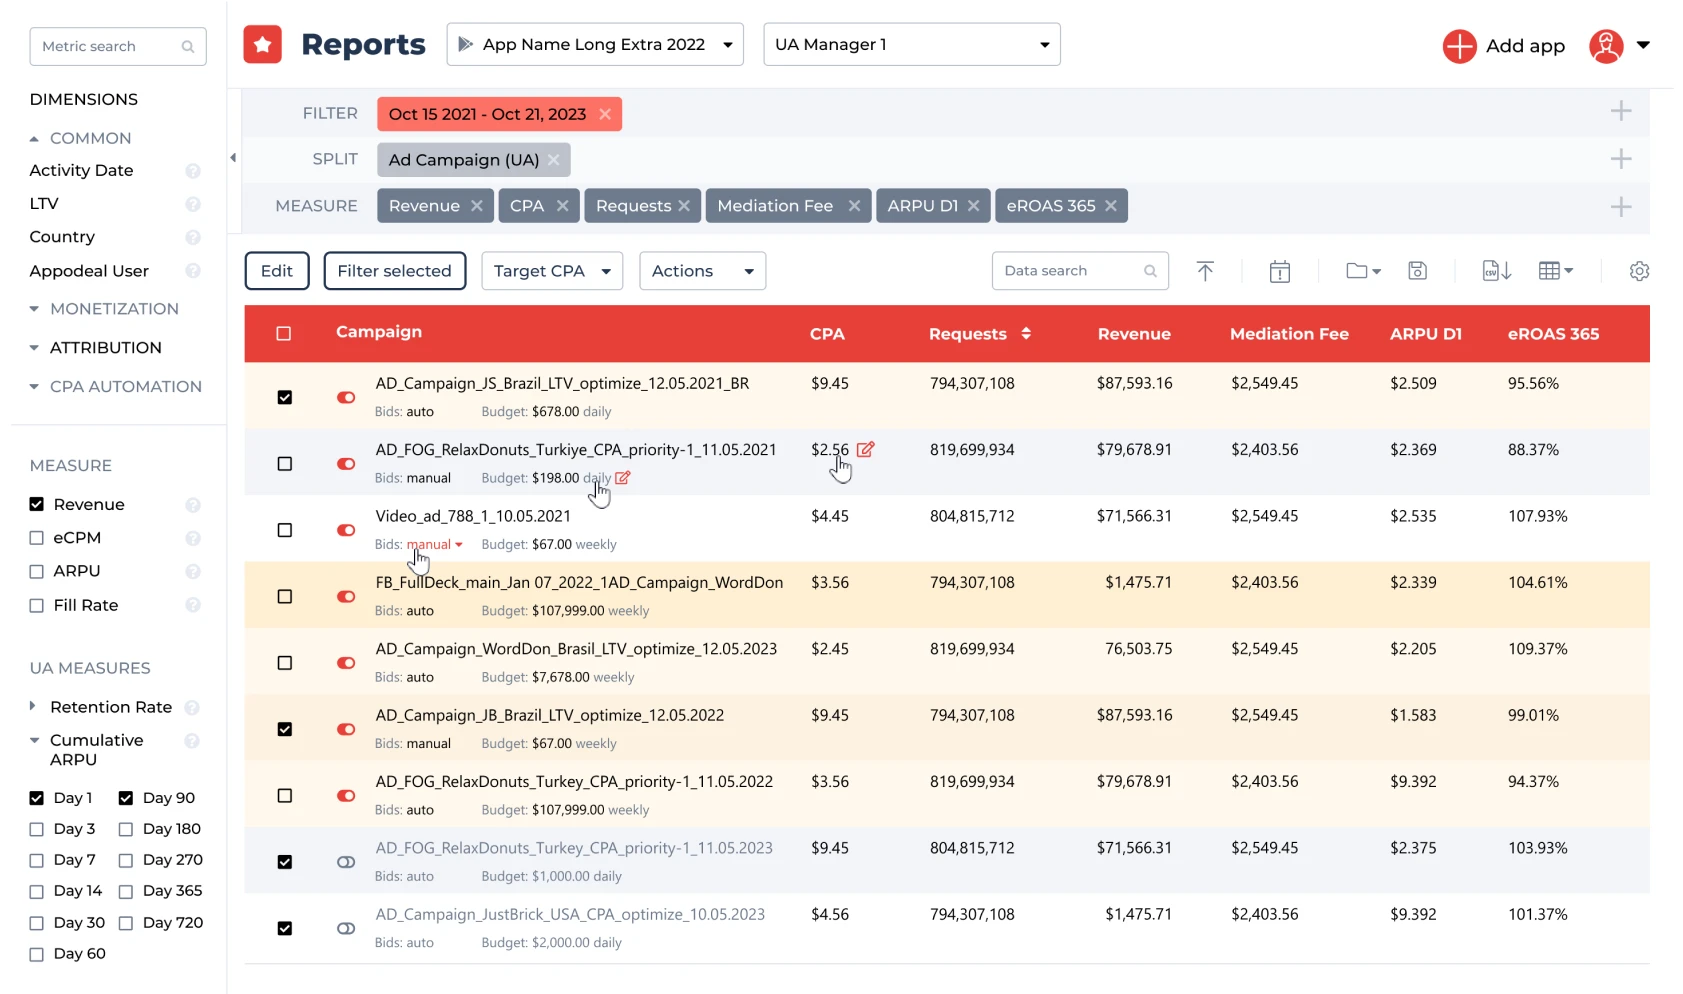Viewport: 1683px width, 994px height.
Task: Toggle status switch for AD_FOG_RelaxDonuts_Turkiye campaign
Action: point(346,464)
